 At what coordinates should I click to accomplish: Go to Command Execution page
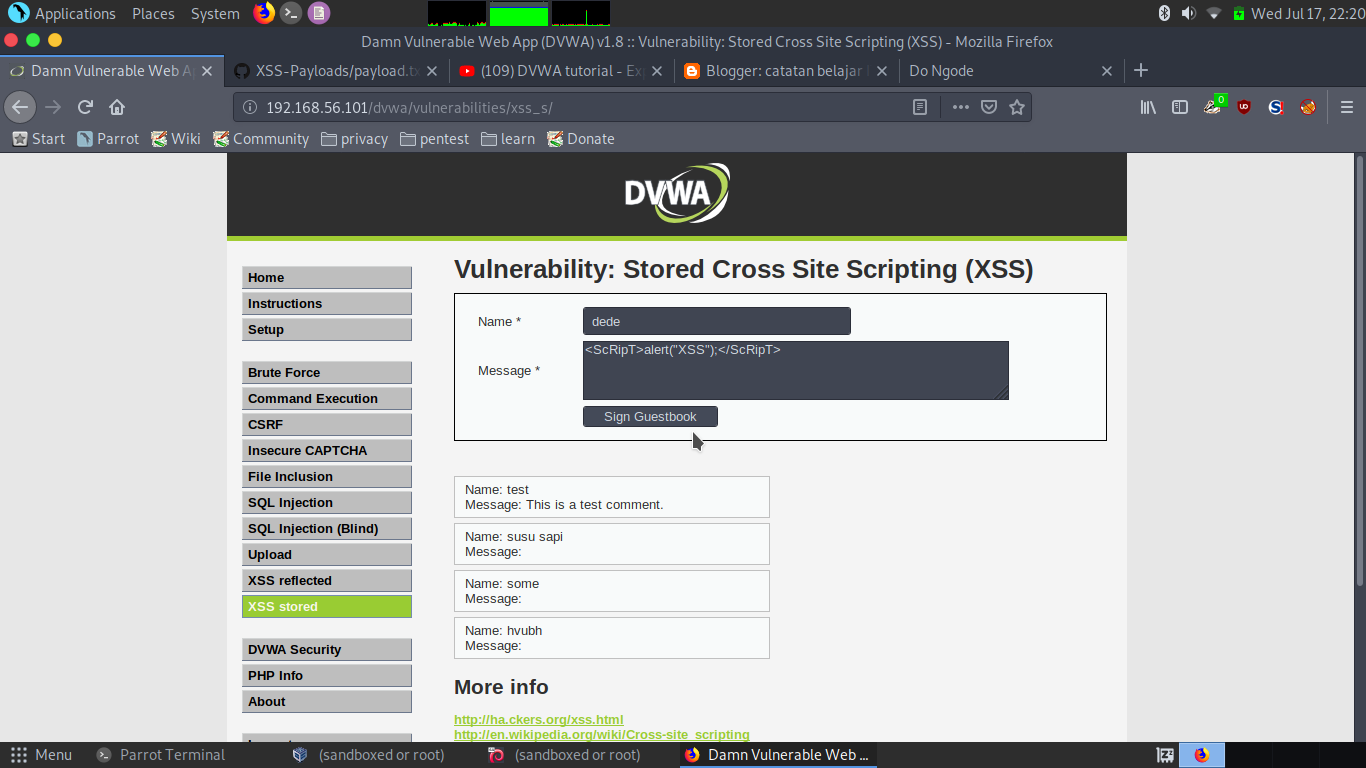(x=327, y=399)
